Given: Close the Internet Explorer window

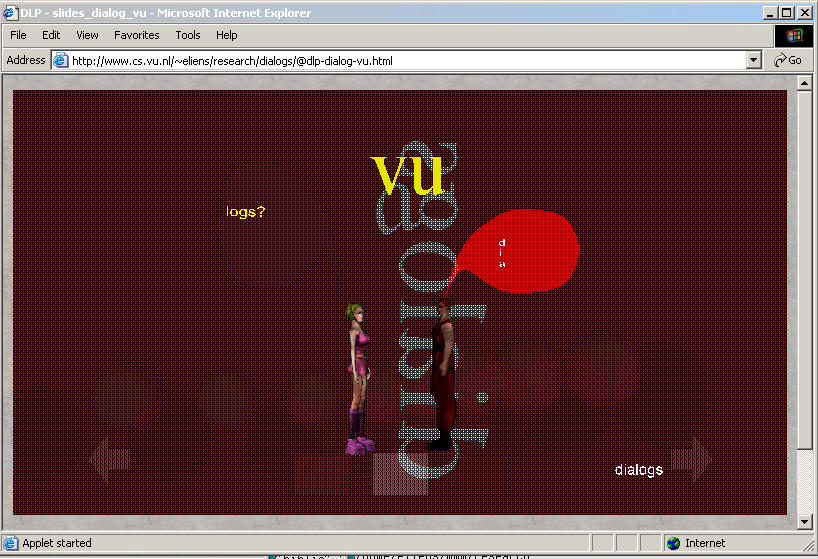Looking at the screenshot, I should (x=805, y=13).
